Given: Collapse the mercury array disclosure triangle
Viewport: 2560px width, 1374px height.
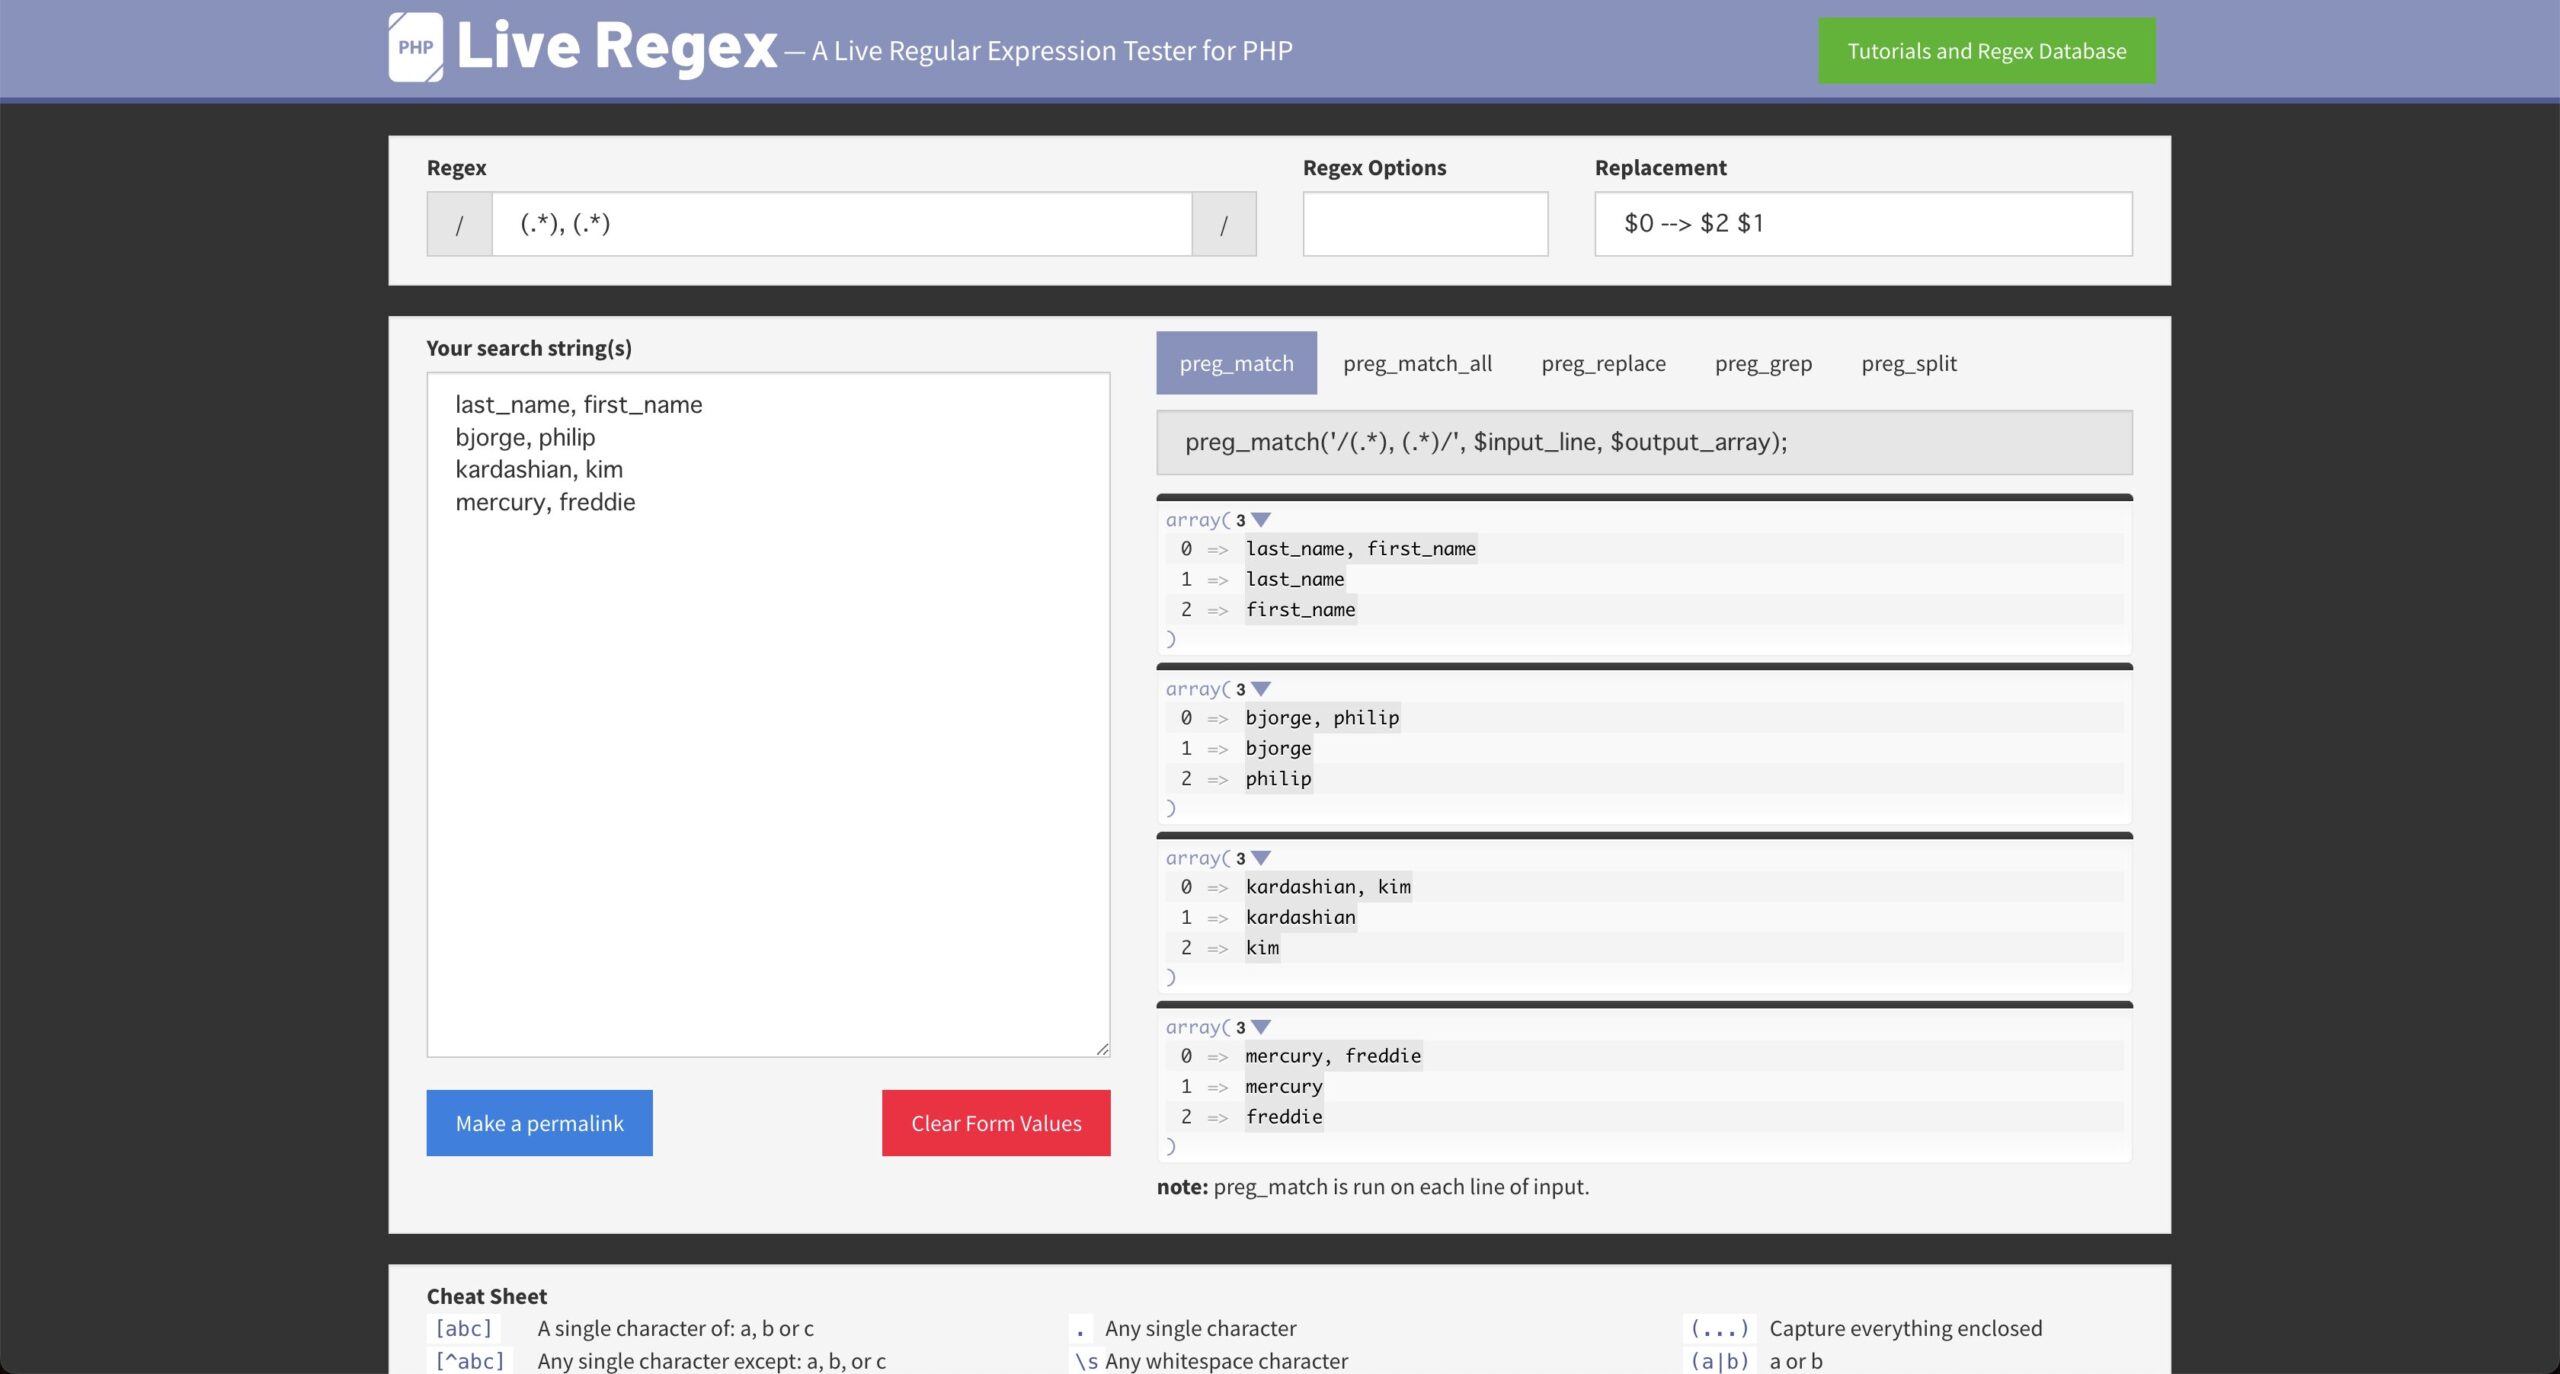Looking at the screenshot, I should [1261, 1027].
